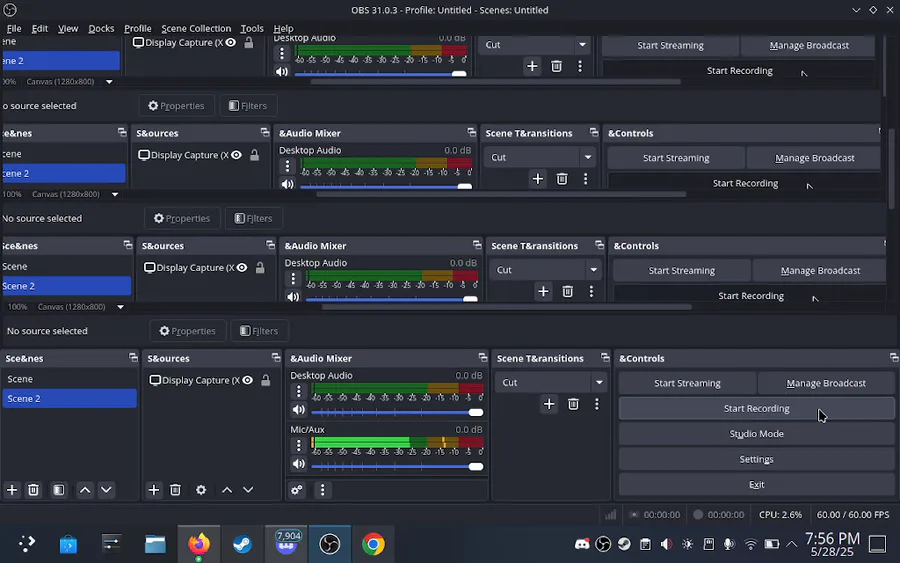Expand hidden system tray icons arrow

click(x=792, y=543)
